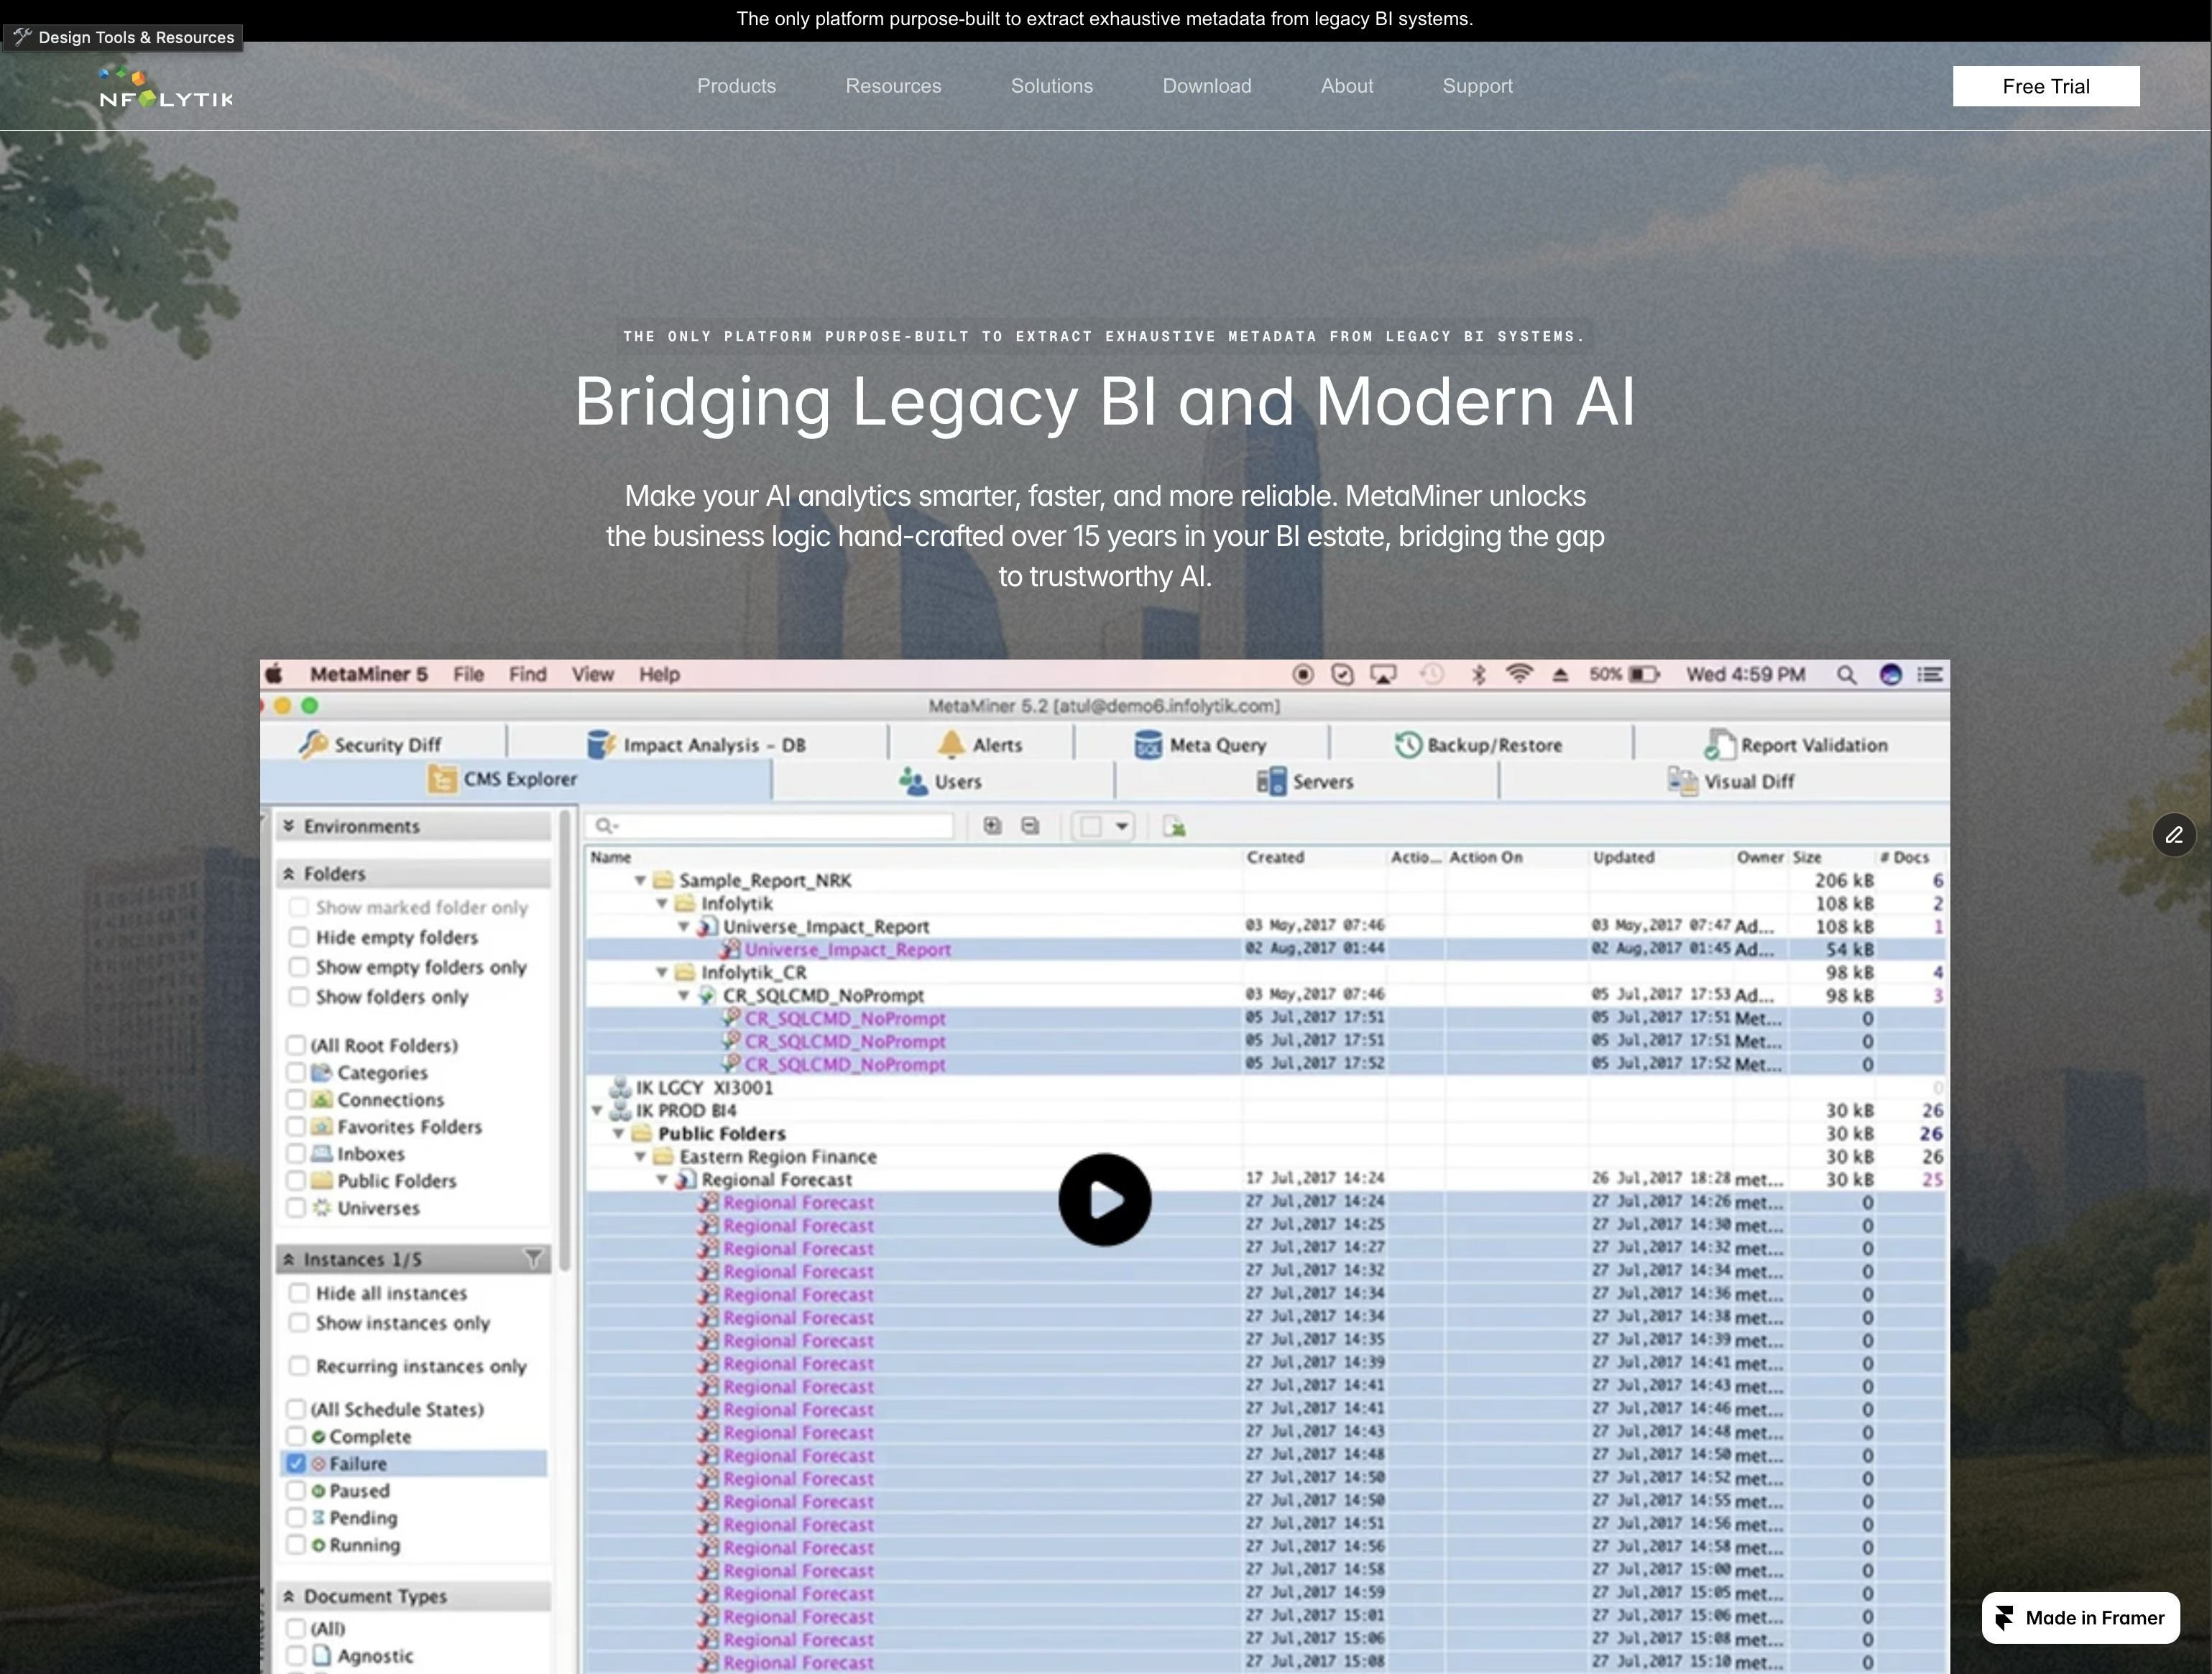Collapse the Folders panel
The width and height of the screenshot is (2212, 1674).
tap(289, 874)
